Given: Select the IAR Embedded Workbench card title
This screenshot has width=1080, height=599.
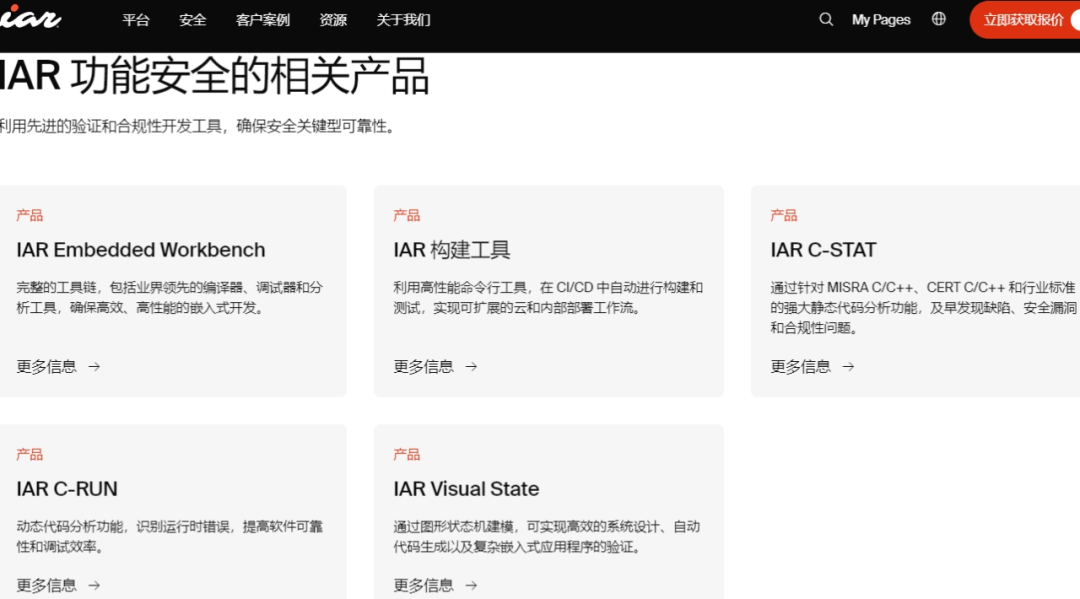Looking at the screenshot, I should coord(141,250).
